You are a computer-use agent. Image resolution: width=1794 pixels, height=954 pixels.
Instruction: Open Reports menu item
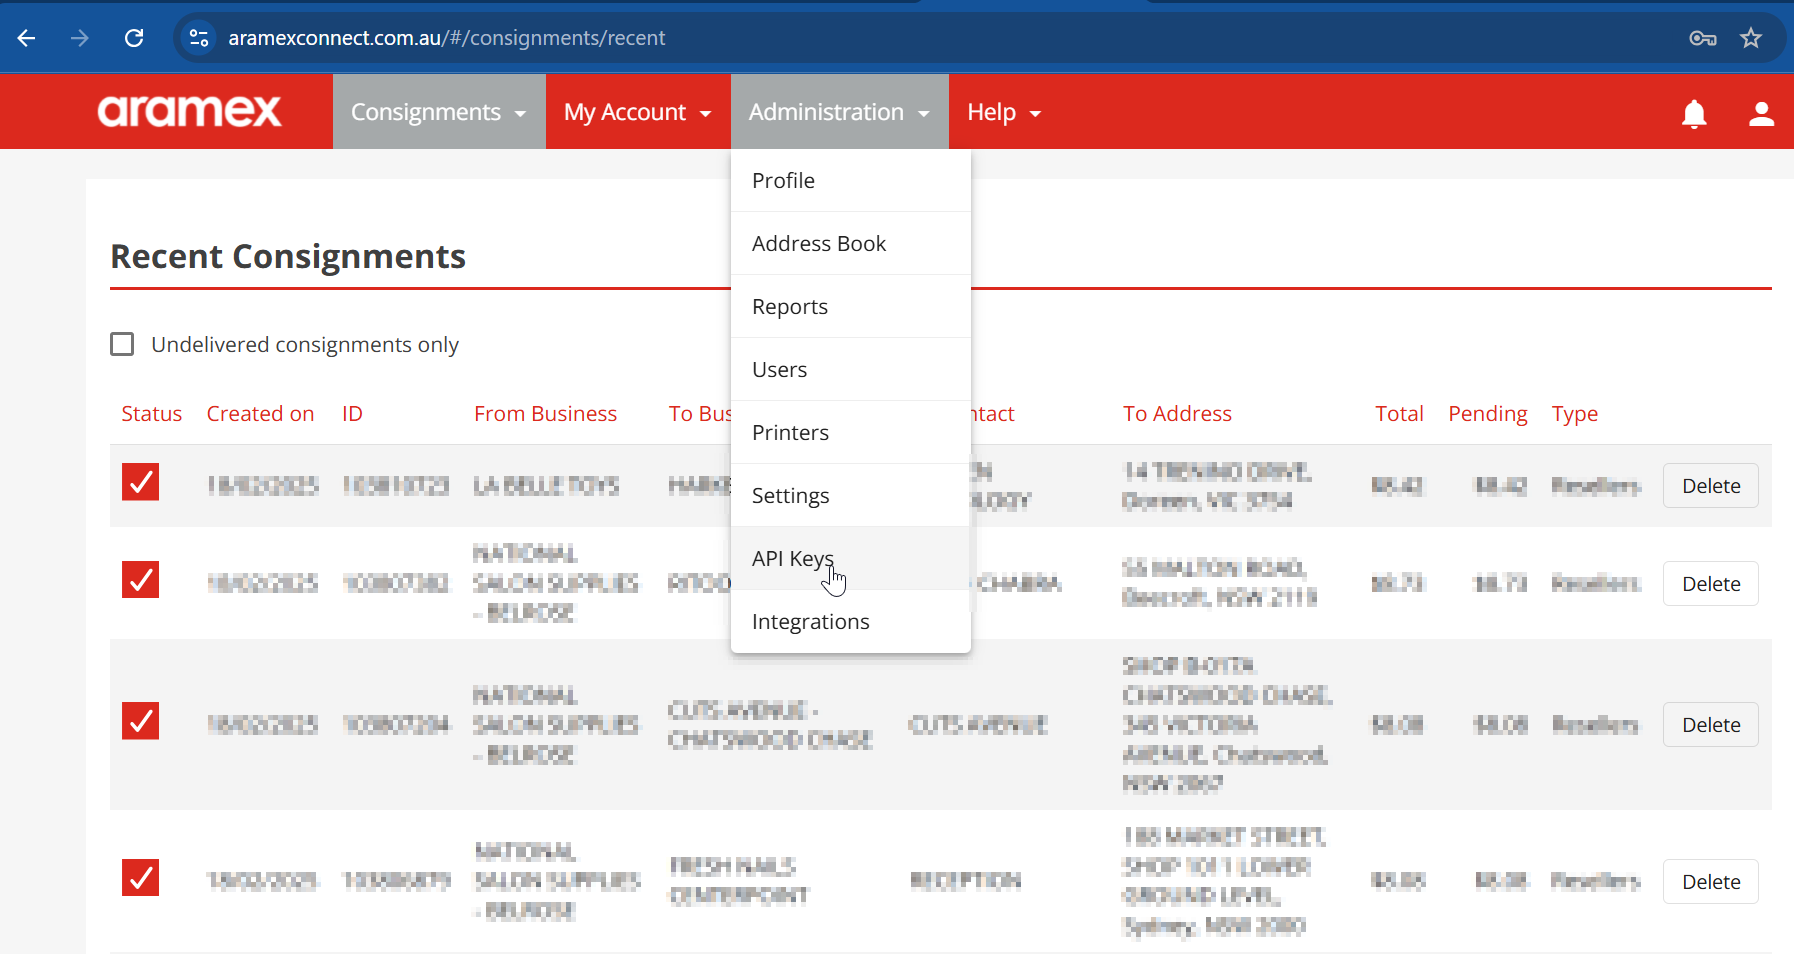851,307
